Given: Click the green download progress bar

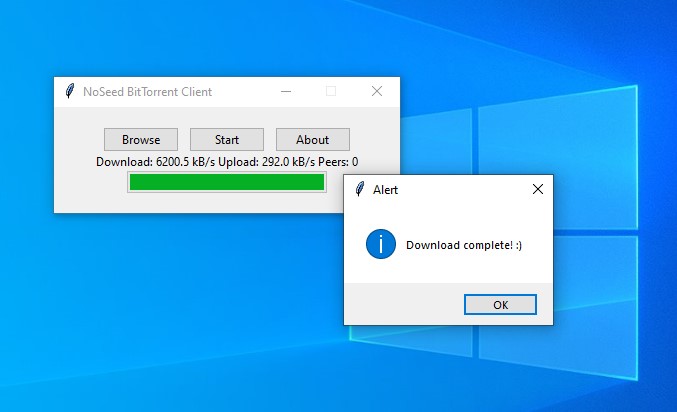Looking at the screenshot, I should point(227,182).
